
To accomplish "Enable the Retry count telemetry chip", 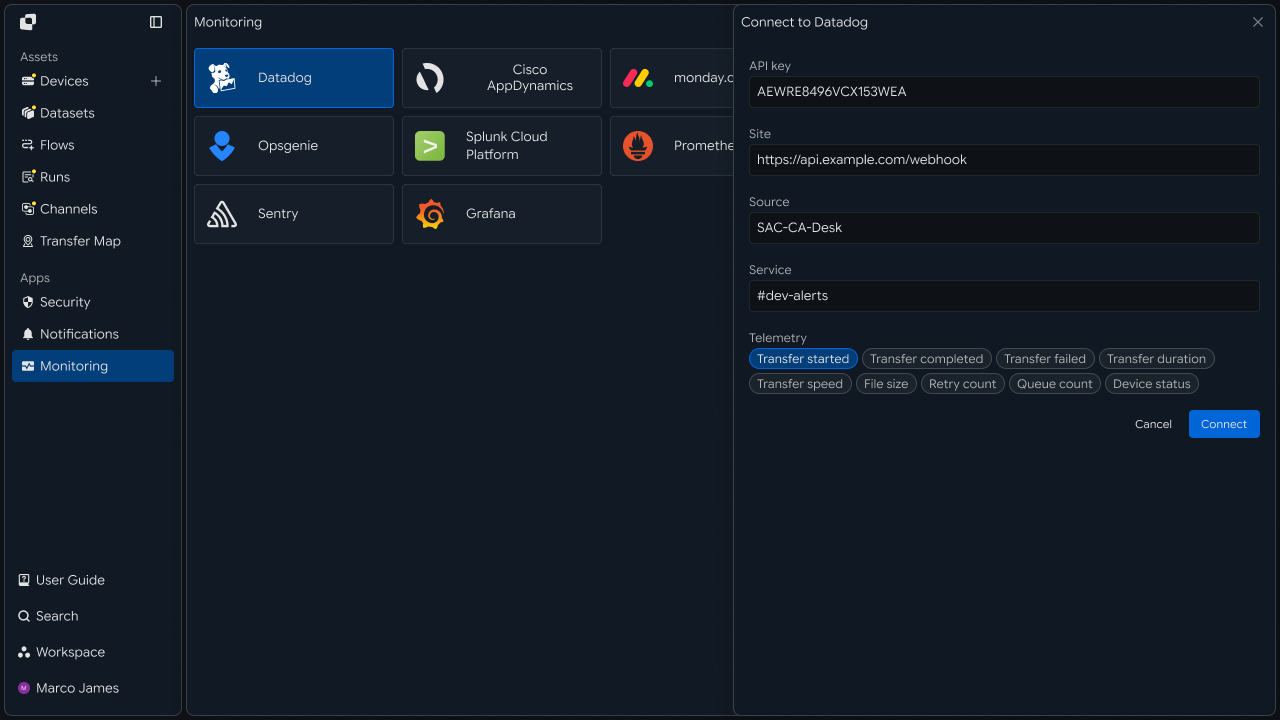I will point(963,384).
